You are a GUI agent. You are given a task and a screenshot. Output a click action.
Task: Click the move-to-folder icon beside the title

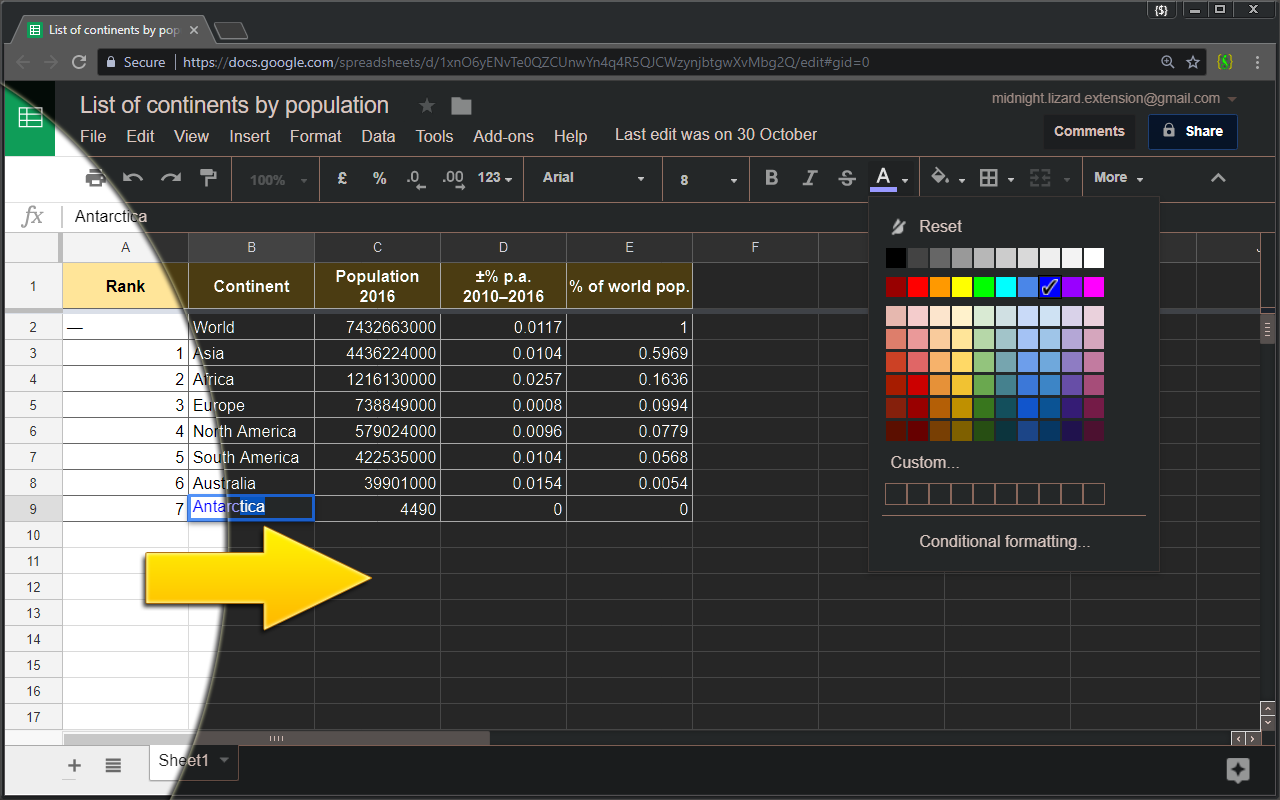pyautogui.click(x=461, y=106)
